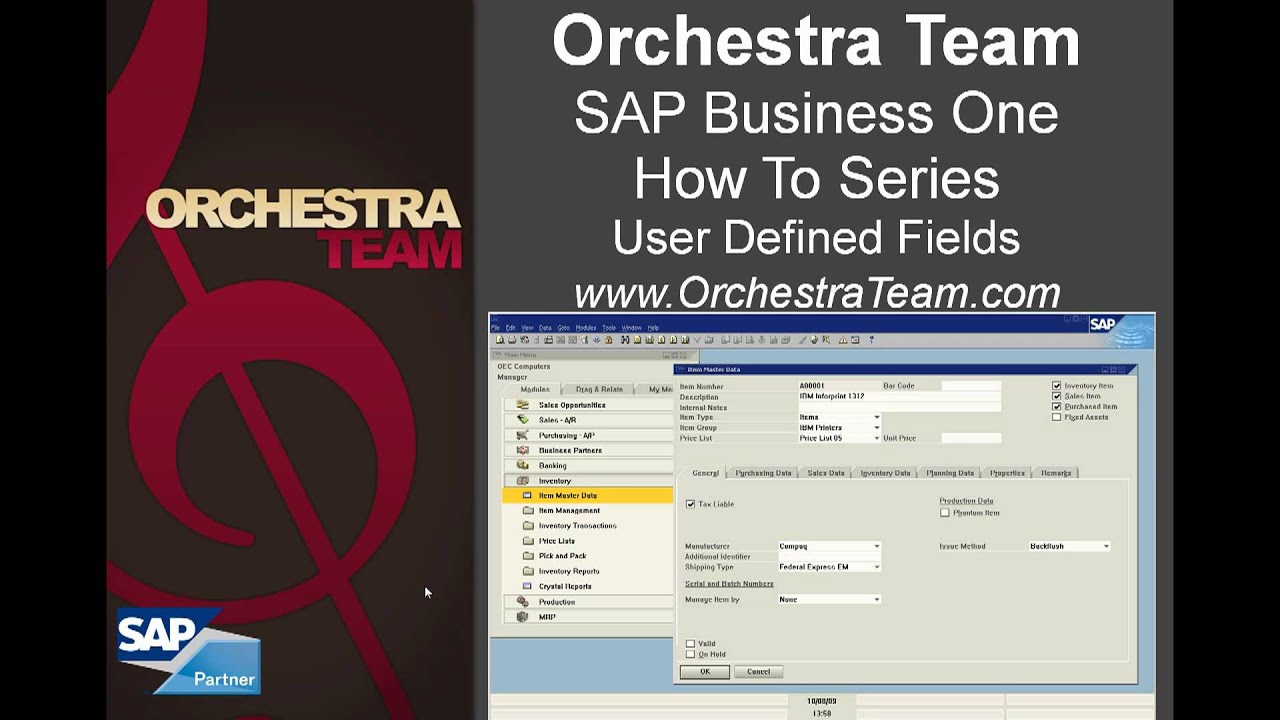Image resolution: width=1280 pixels, height=720 pixels.
Task: Open the Sales Opportunities module
Action: tap(588, 405)
